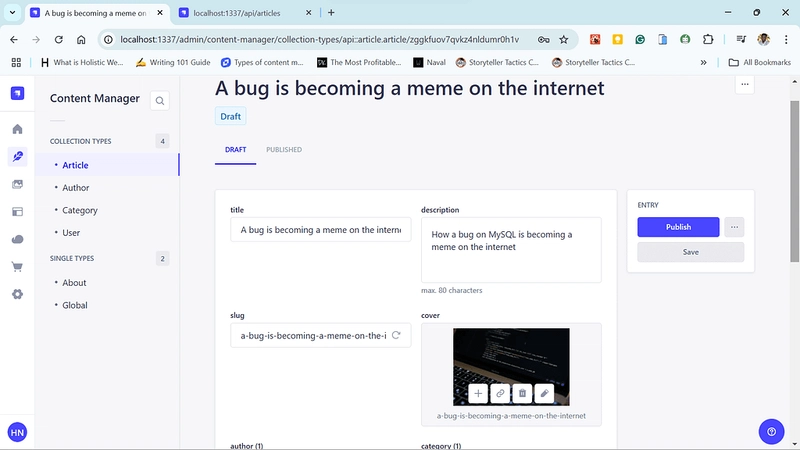Open the apps grid in bookmarks bar

(16, 62)
